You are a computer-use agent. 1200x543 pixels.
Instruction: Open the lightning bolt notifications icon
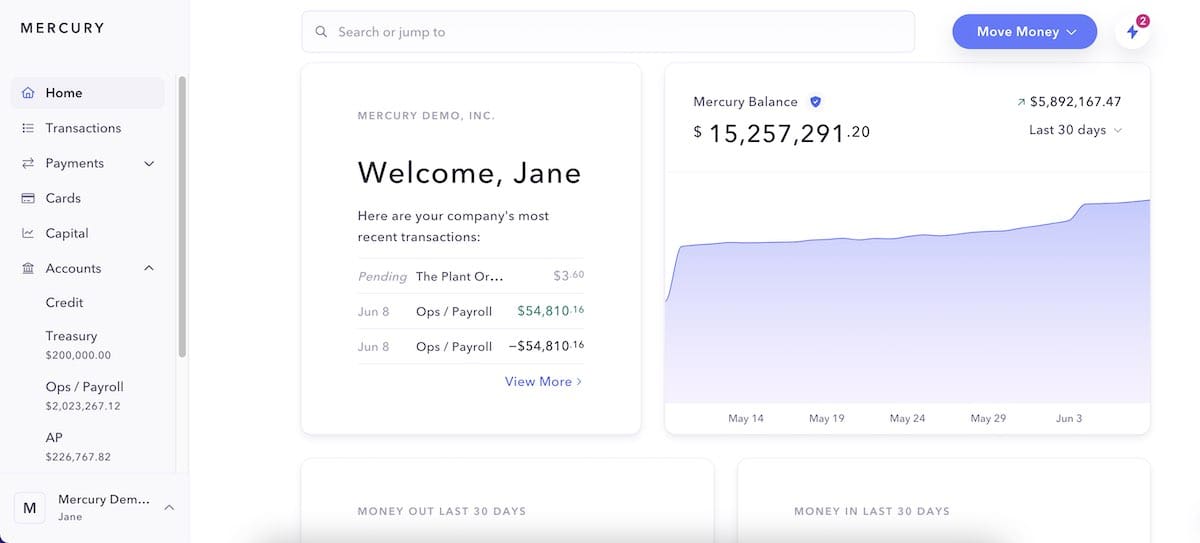[1133, 32]
